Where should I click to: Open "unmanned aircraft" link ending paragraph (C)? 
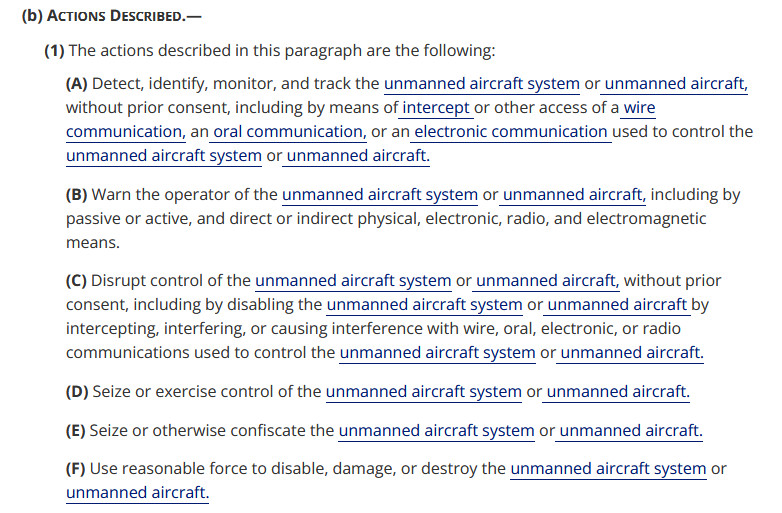pos(631,352)
